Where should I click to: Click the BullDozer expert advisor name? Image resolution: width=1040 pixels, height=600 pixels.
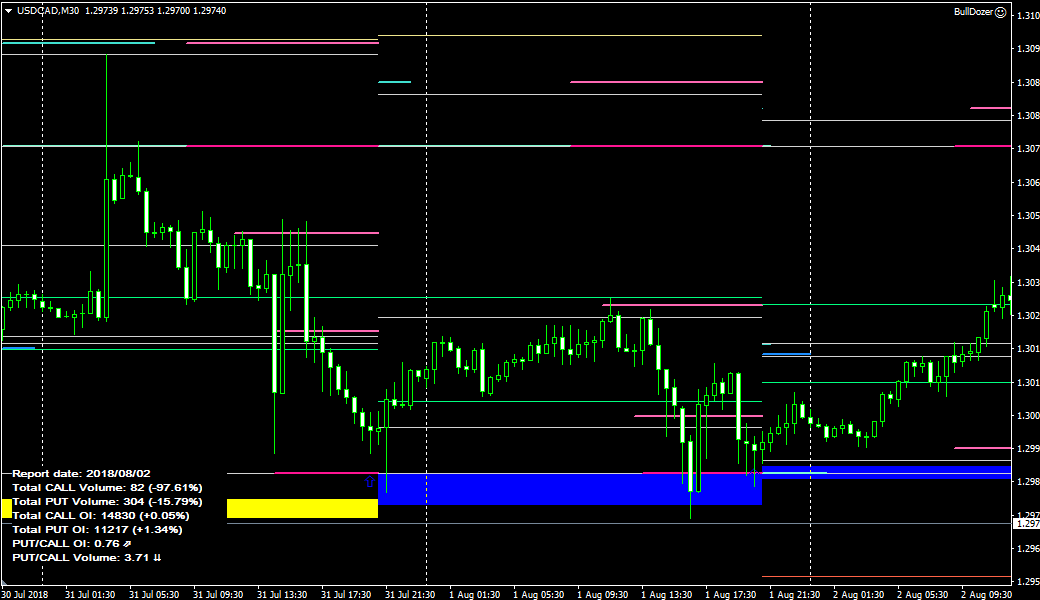pyautogui.click(x=974, y=13)
